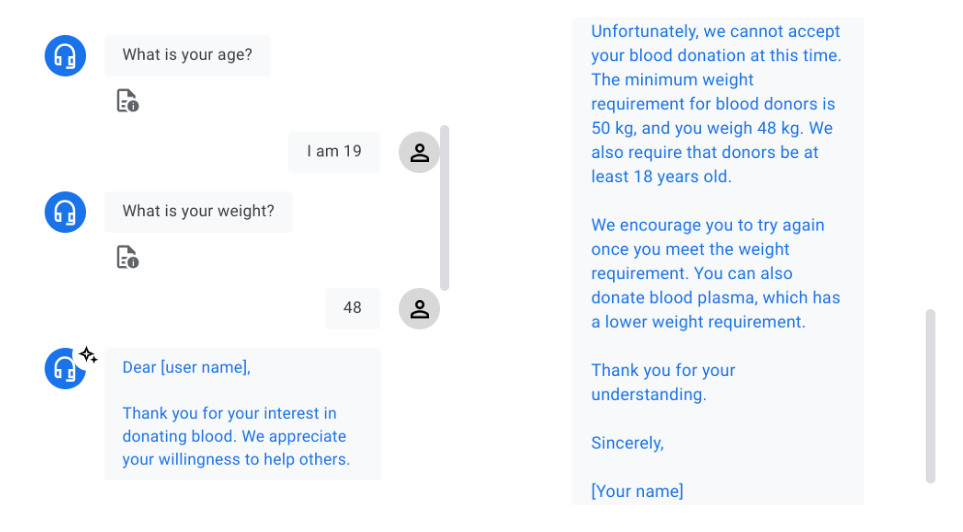Click the right response panel scrollbar
Image resolution: width=963 pixels, height=532 pixels.
click(x=930, y=395)
